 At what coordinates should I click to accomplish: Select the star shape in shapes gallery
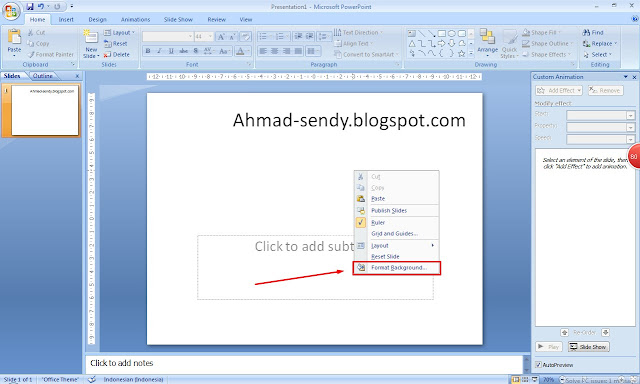click(x=462, y=53)
